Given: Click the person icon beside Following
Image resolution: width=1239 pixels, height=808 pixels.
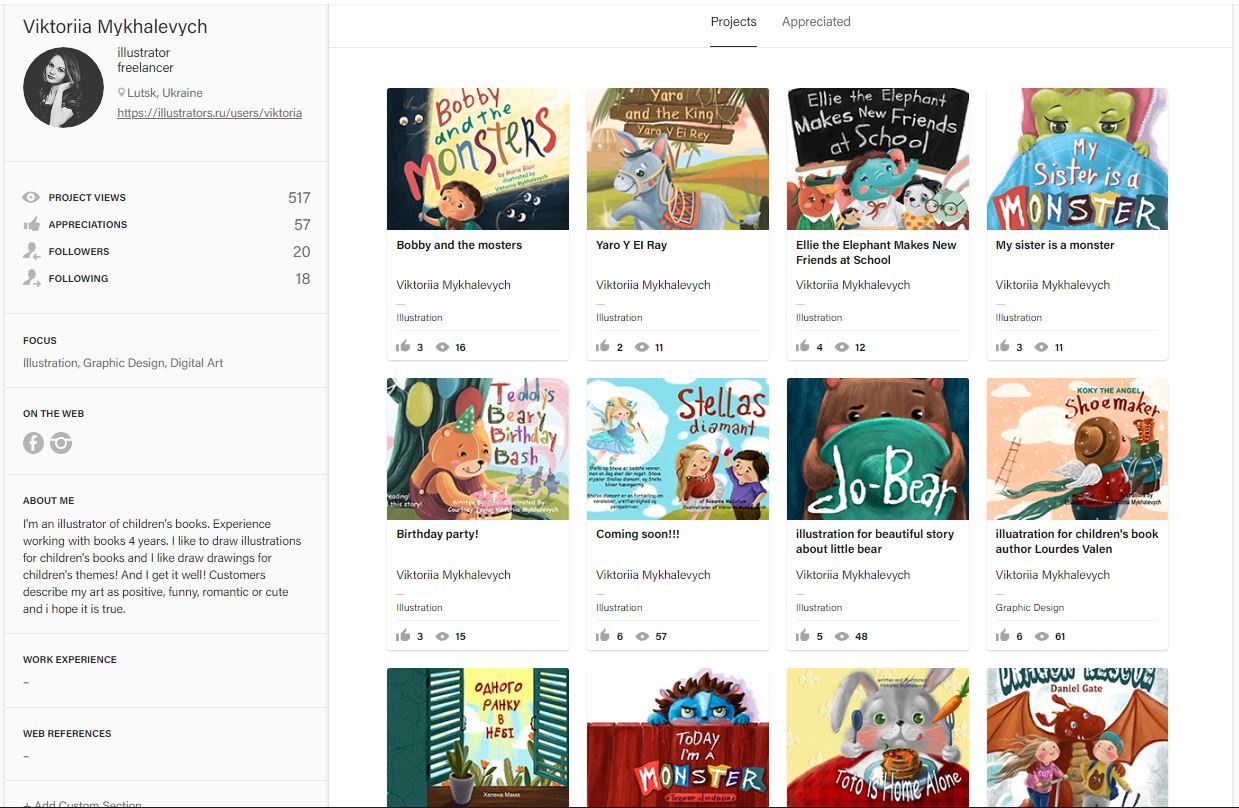Looking at the screenshot, I should pyautogui.click(x=31, y=279).
